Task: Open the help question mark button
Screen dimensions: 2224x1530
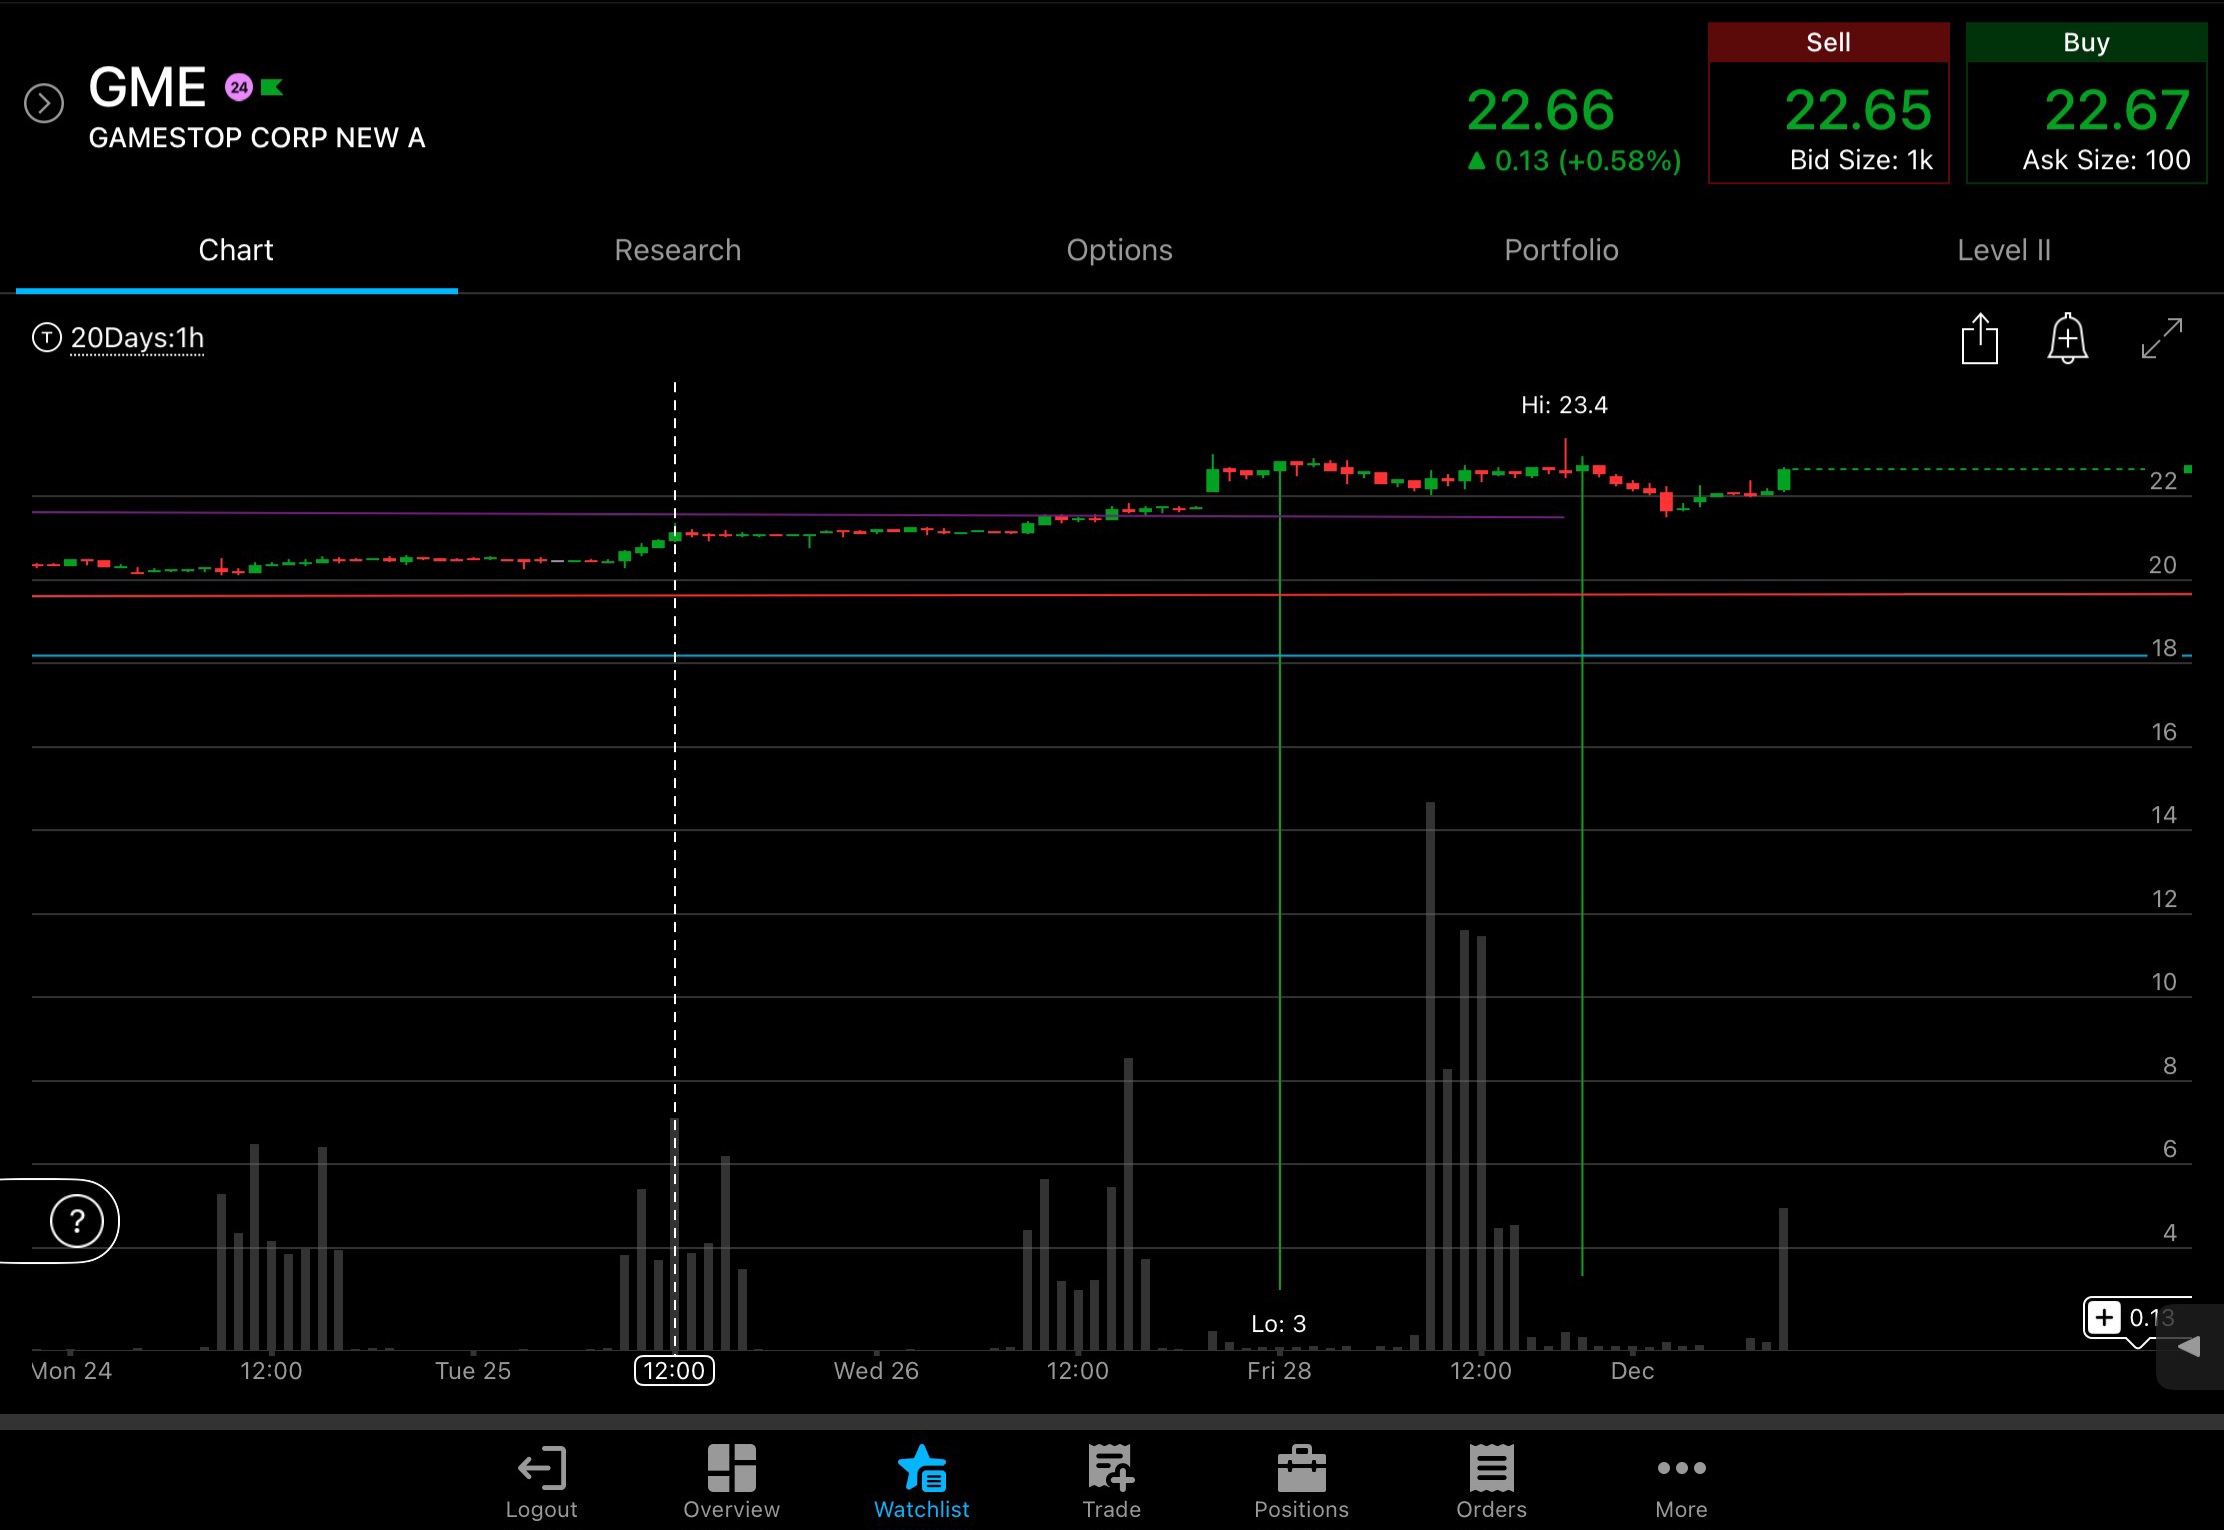Action: 76,1221
